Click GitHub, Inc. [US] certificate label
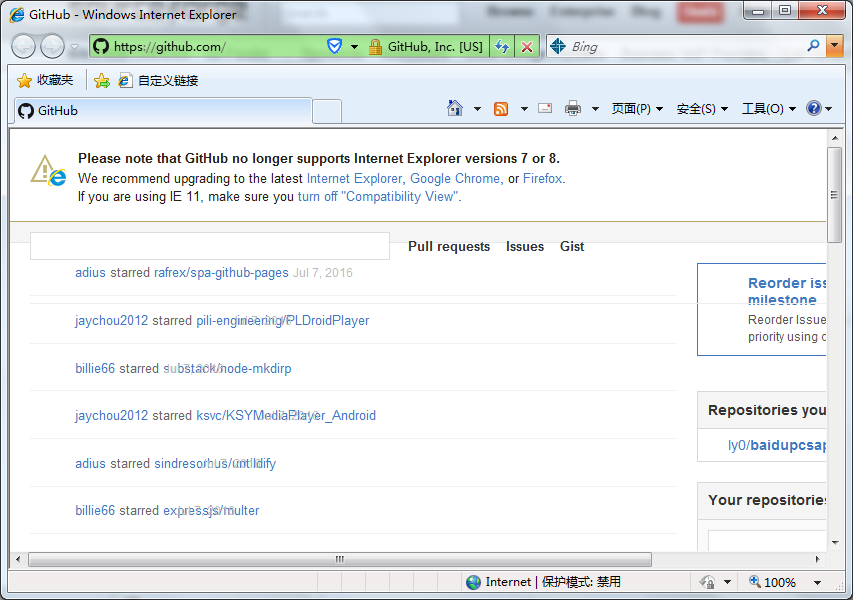 (x=435, y=47)
